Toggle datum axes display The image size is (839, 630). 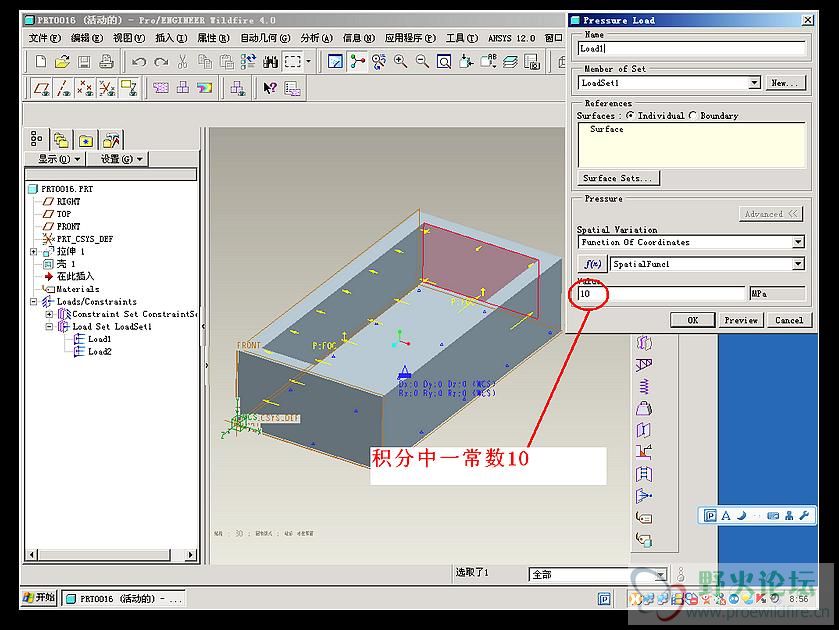[64, 88]
